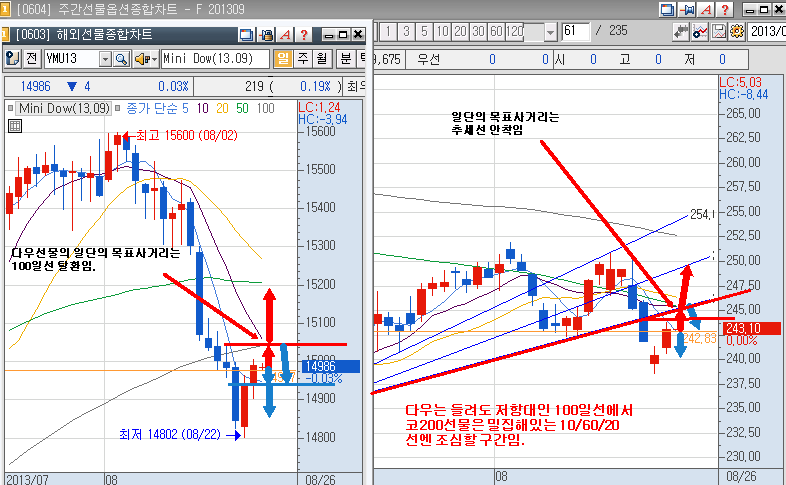Image resolution: width=786 pixels, height=485 pixels.
Task: Switch to the weekly (주) period
Action: 301,58
